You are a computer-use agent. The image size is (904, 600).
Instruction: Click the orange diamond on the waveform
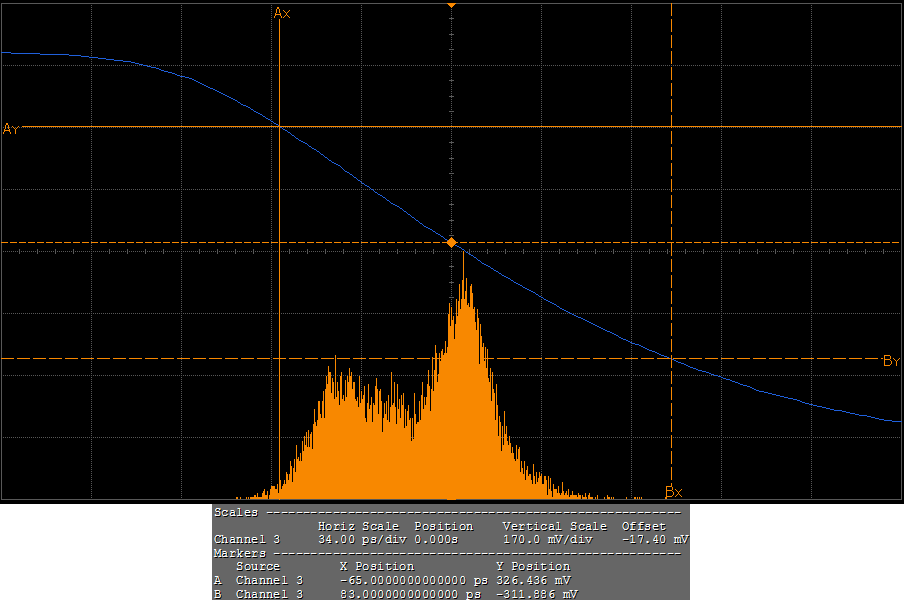pyautogui.click(x=452, y=243)
